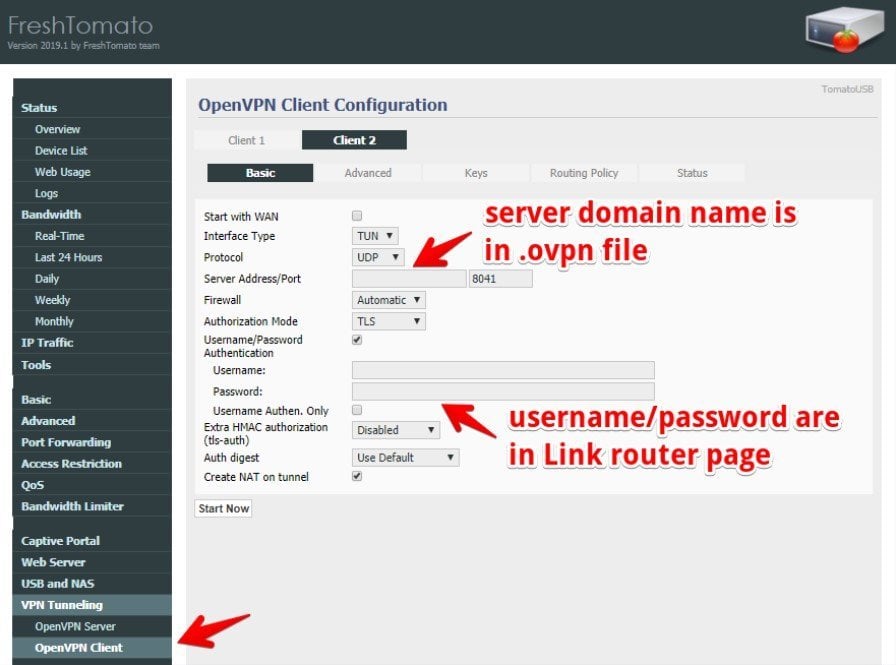Open Access Restriction in the sidebar
Viewport: 896px width, 665px height.
[x=92, y=463]
